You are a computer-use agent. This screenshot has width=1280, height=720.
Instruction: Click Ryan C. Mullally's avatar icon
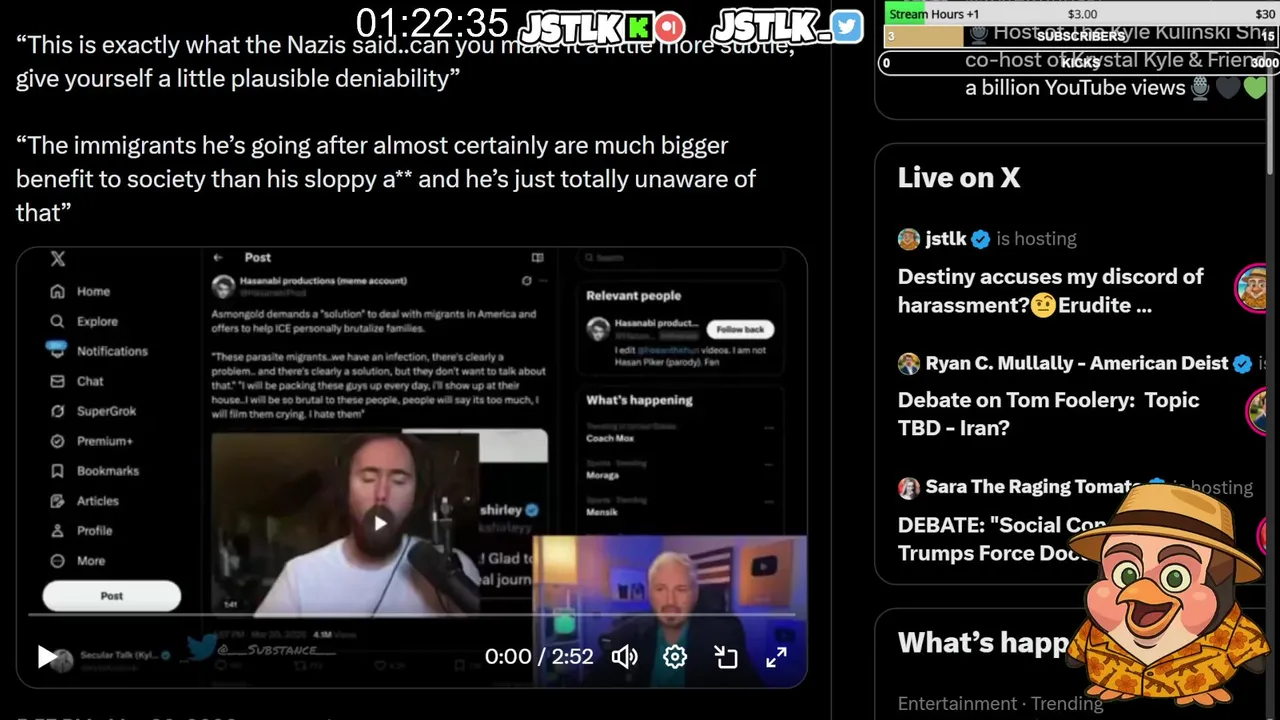click(908, 364)
